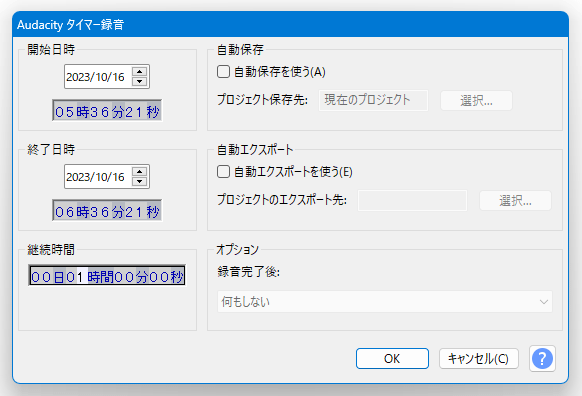Click the Audacity タイマー録音 title bar

pyautogui.click(x=290, y=24)
